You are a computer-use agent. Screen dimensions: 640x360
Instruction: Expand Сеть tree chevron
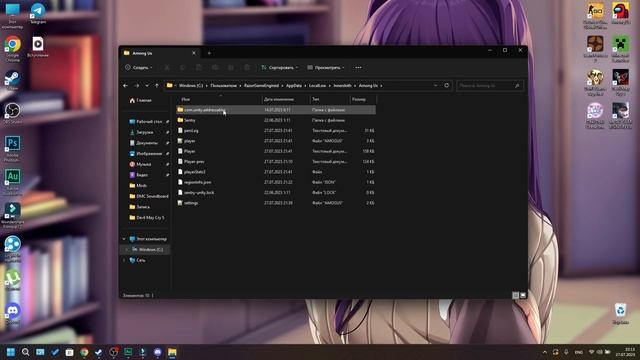point(124,260)
